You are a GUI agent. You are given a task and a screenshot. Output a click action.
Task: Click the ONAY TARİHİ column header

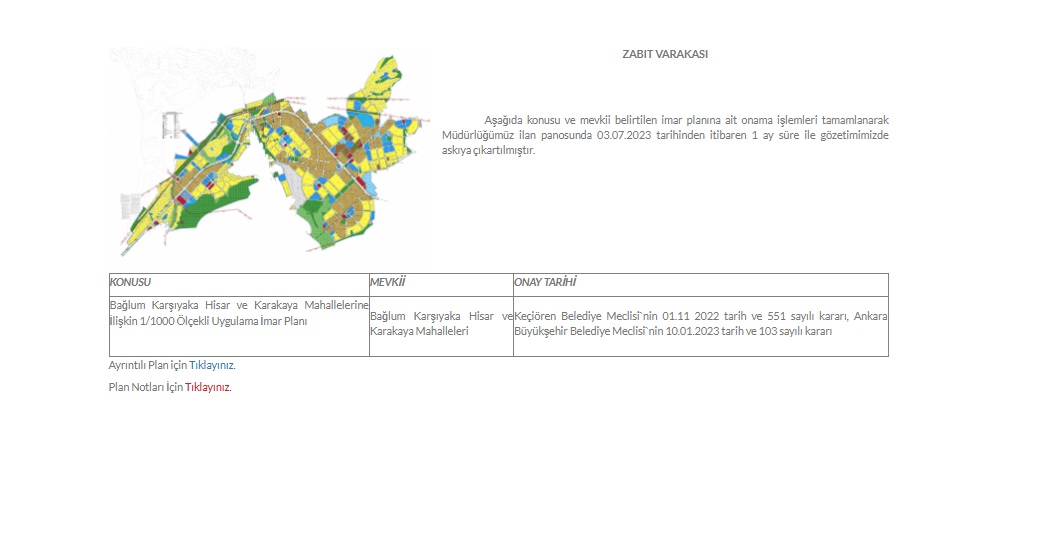pos(700,285)
